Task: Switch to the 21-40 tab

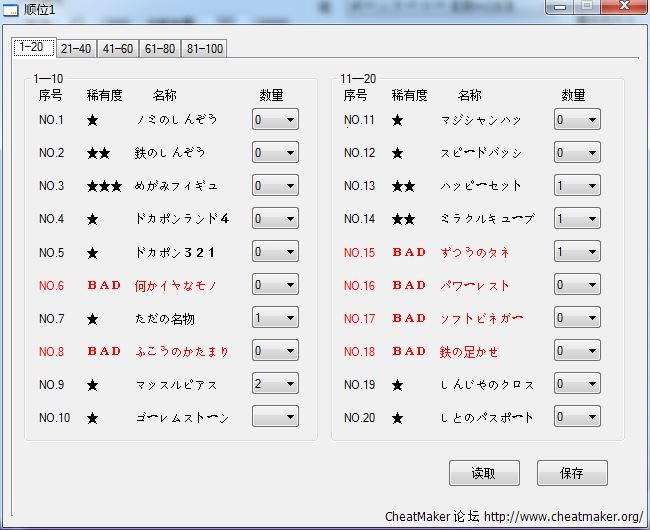Action: point(76,48)
